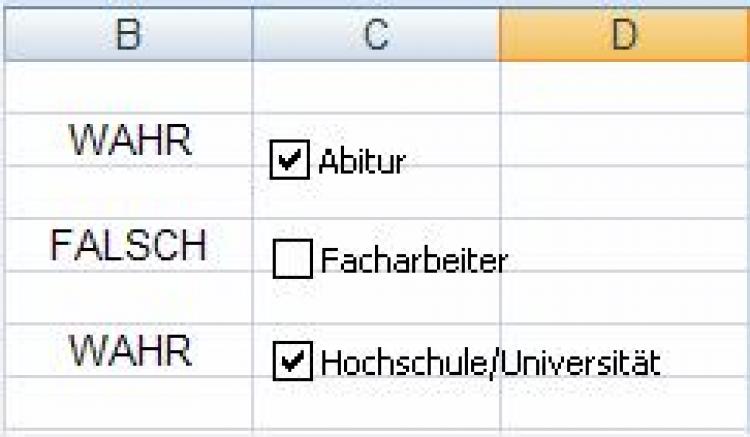
Task: Click the highlighted column D header
Action: (624, 35)
